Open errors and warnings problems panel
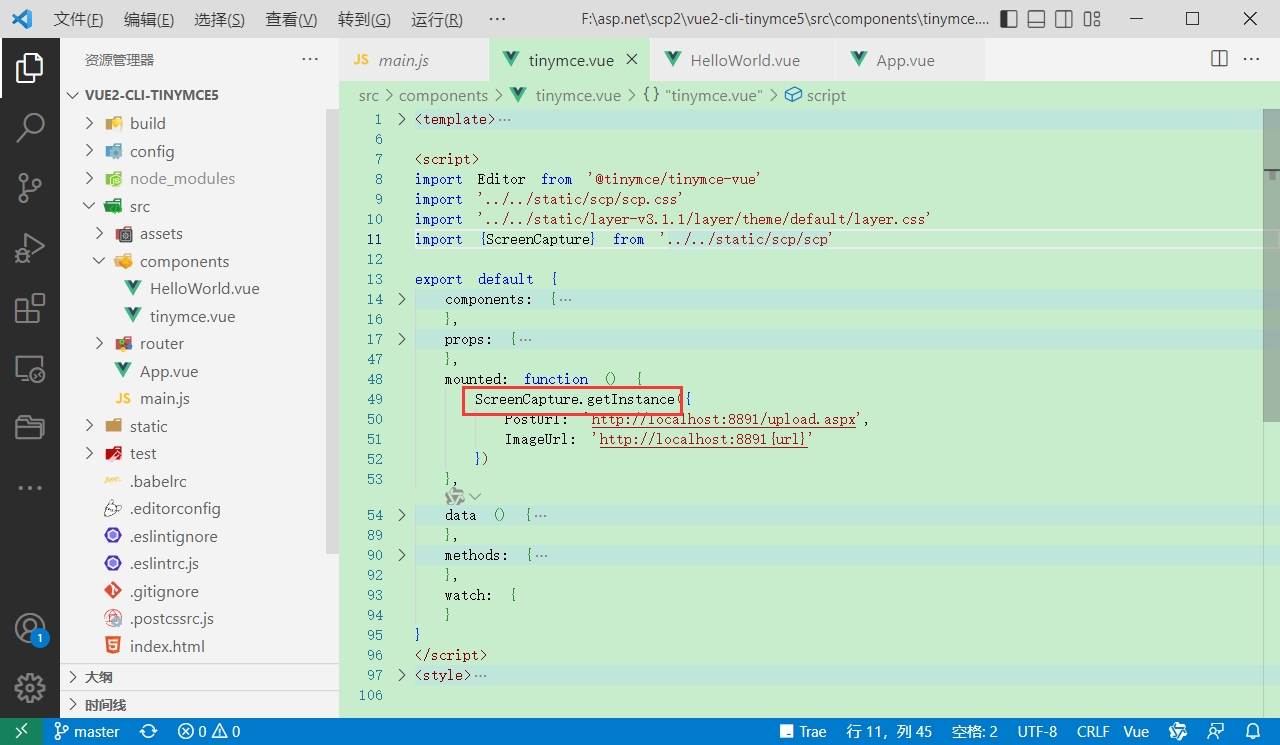This screenshot has width=1280, height=745. click(209, 731)
